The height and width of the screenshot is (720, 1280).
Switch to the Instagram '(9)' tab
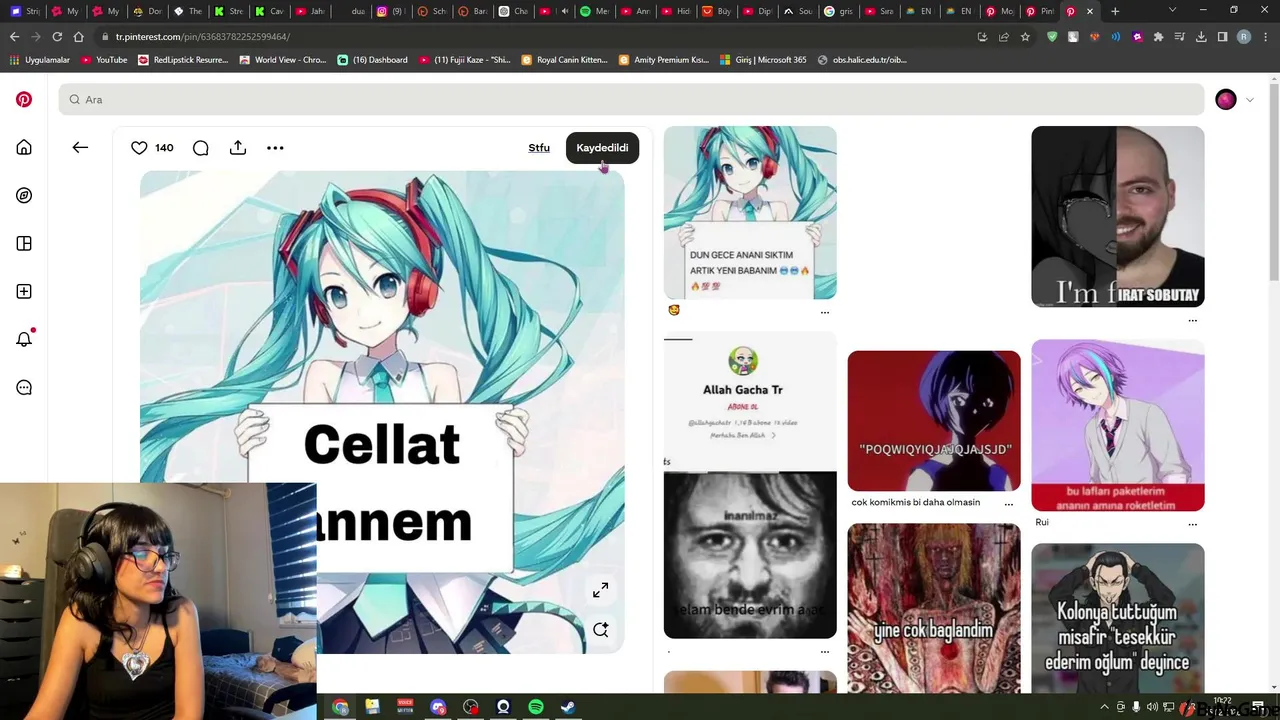pos(392,11)
